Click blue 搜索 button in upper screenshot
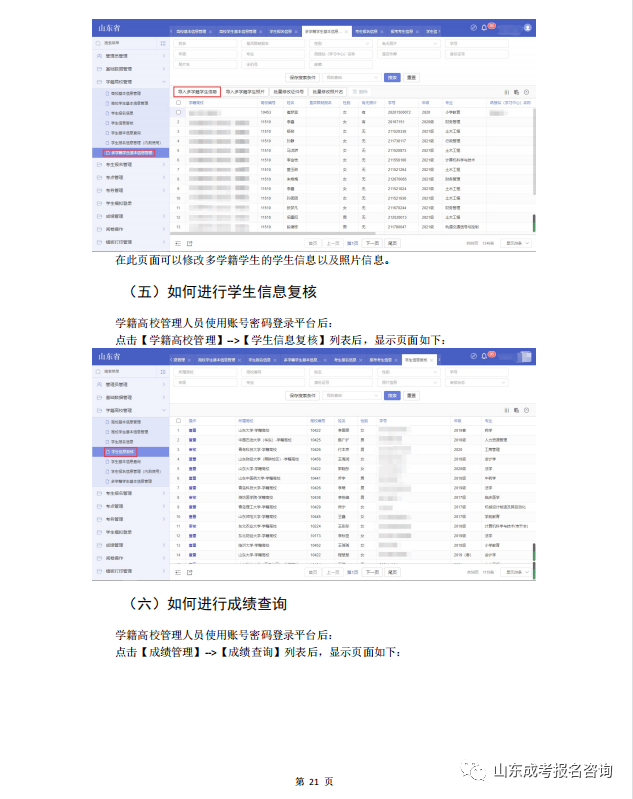Screen dimensions: 633x799 coord(392,77)
